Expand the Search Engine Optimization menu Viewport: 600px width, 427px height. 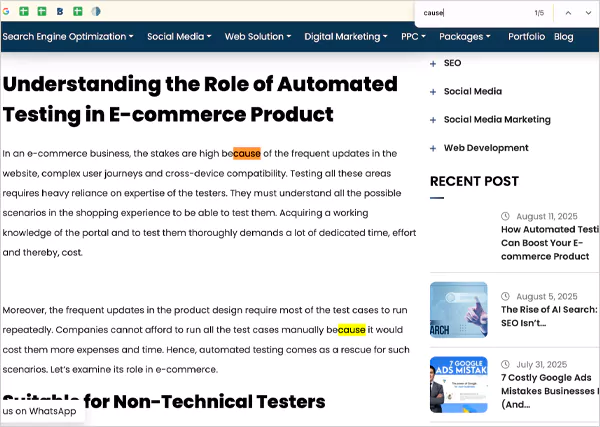(68, 37)
